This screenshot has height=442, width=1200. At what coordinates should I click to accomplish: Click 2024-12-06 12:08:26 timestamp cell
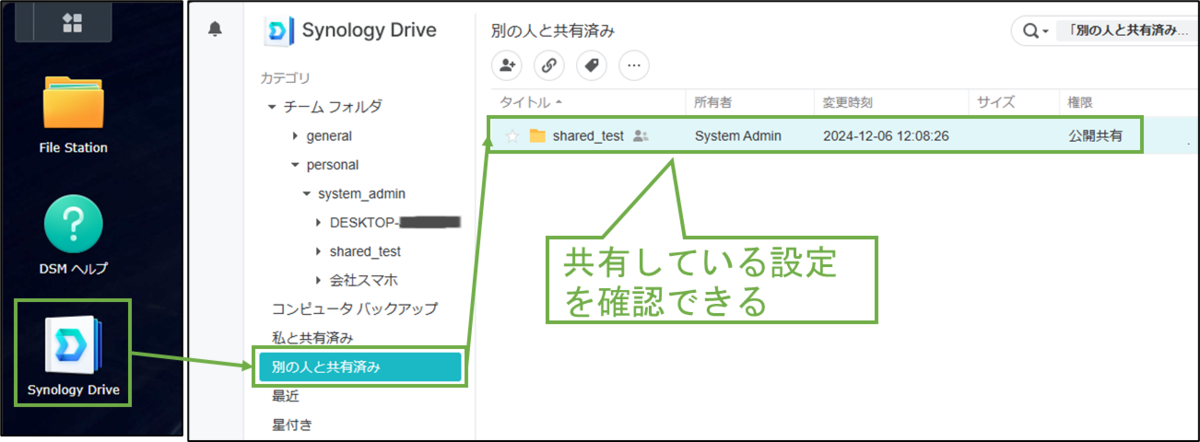click(x=886, y=136)
